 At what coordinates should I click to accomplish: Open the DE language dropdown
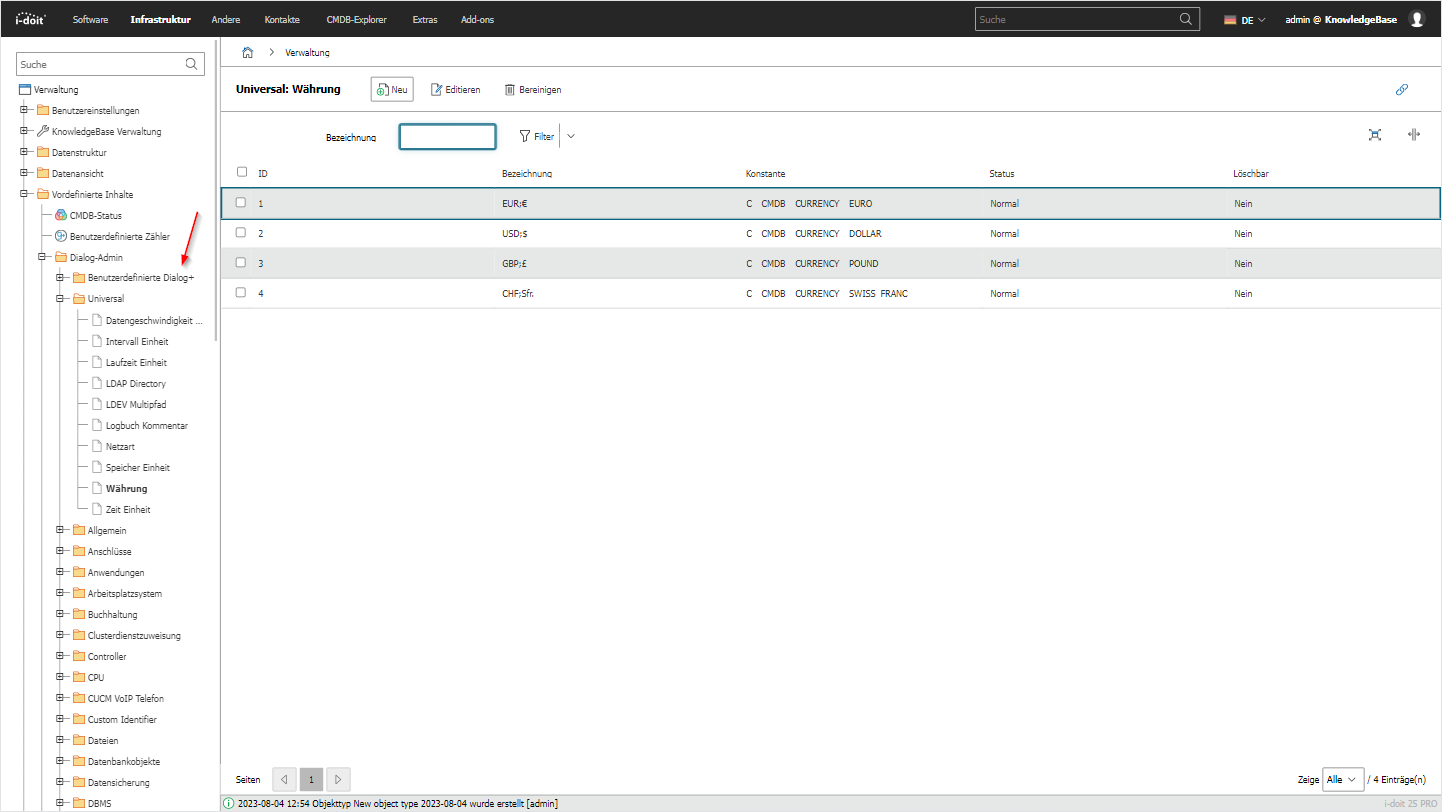1245,19
